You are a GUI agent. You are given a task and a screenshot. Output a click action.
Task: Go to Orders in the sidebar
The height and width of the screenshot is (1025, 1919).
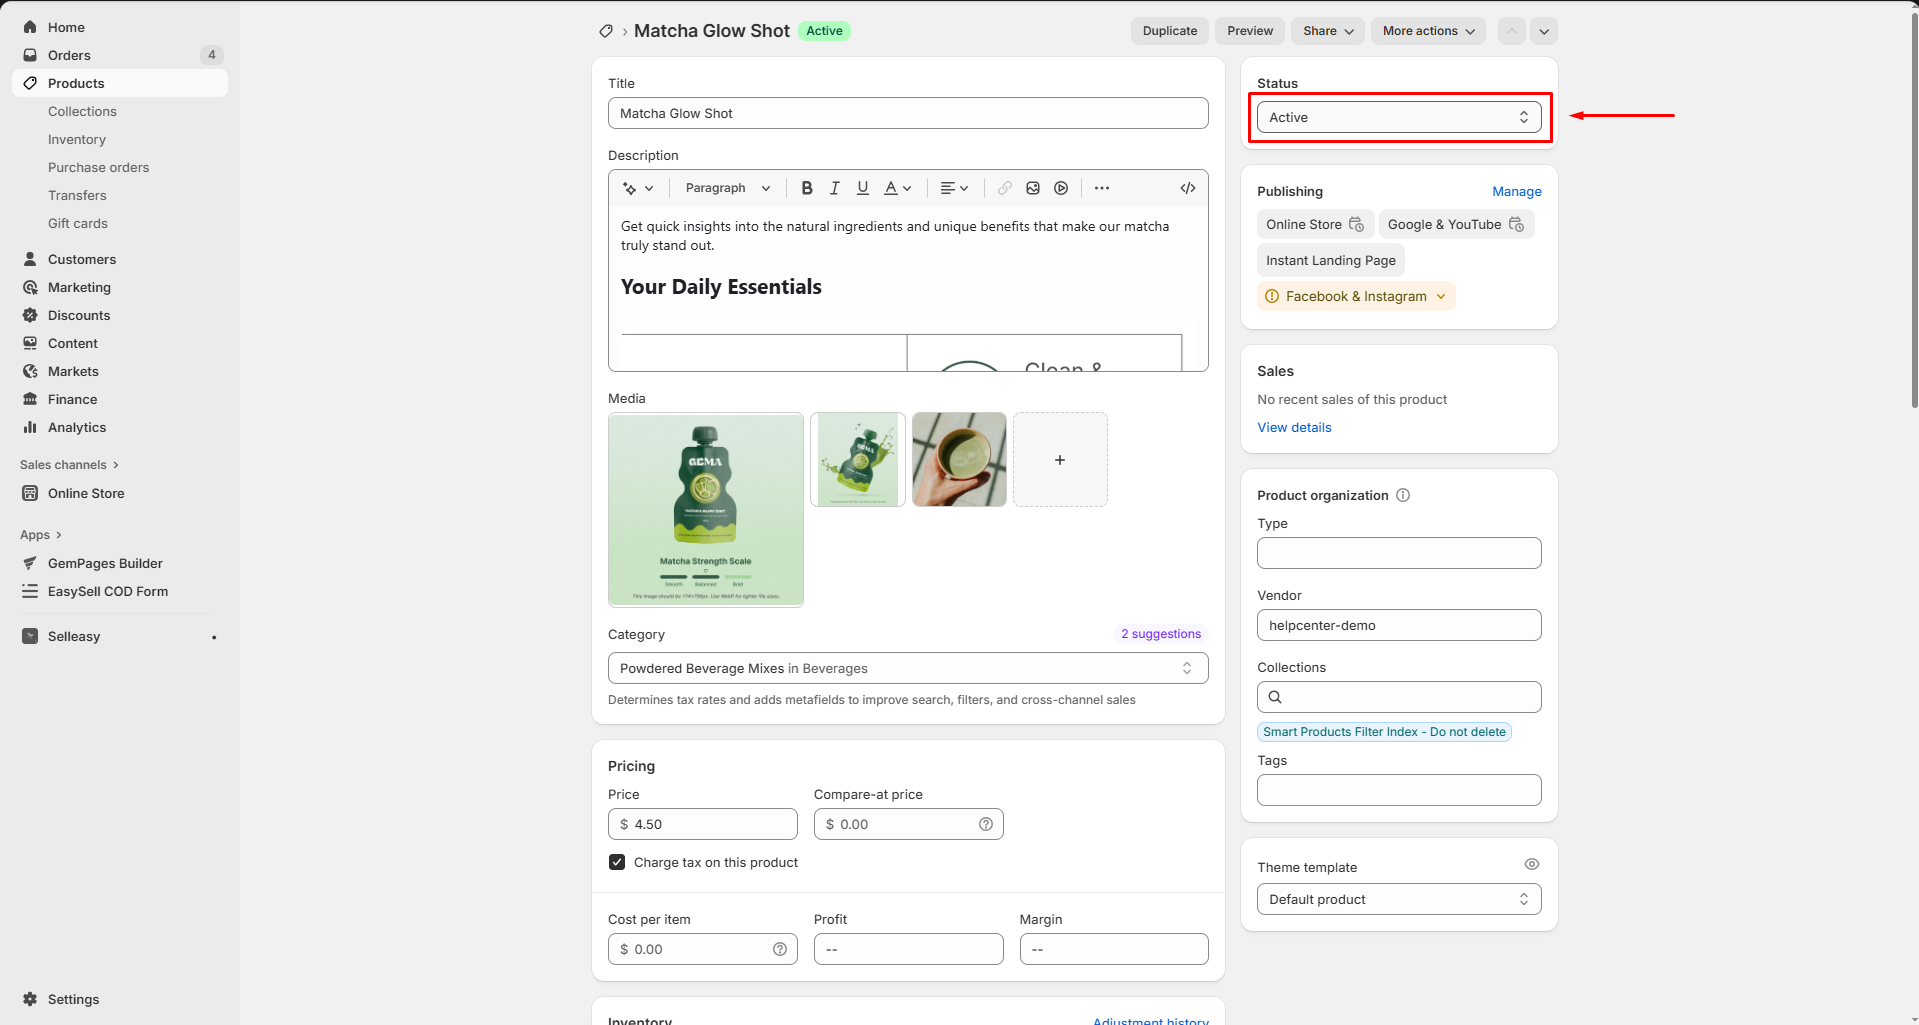point(69,55)
